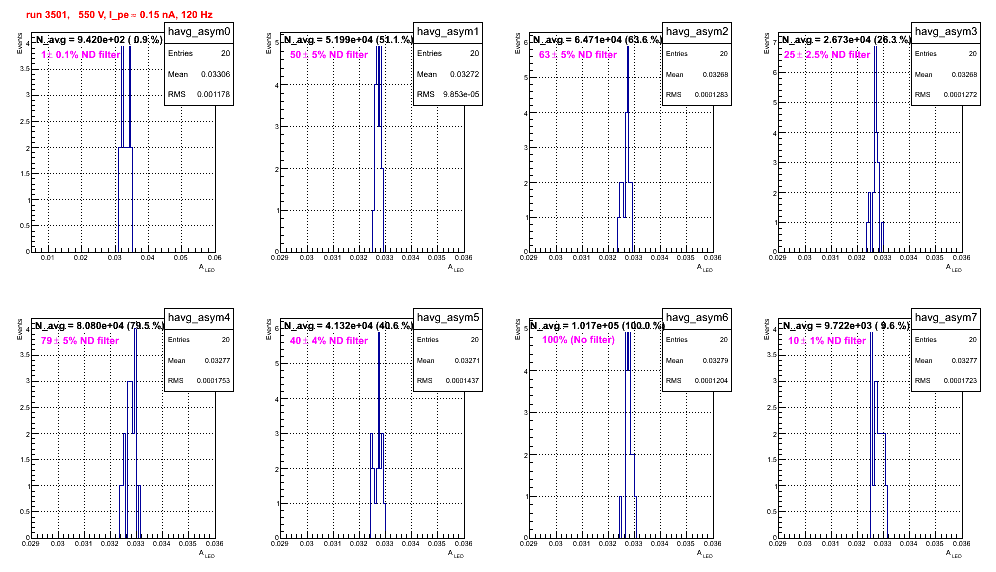Image resolution: width=996 pixels, height=572 pixels.
Task: Click the N_avg = 9.420e+02 label
Action: 98,39
